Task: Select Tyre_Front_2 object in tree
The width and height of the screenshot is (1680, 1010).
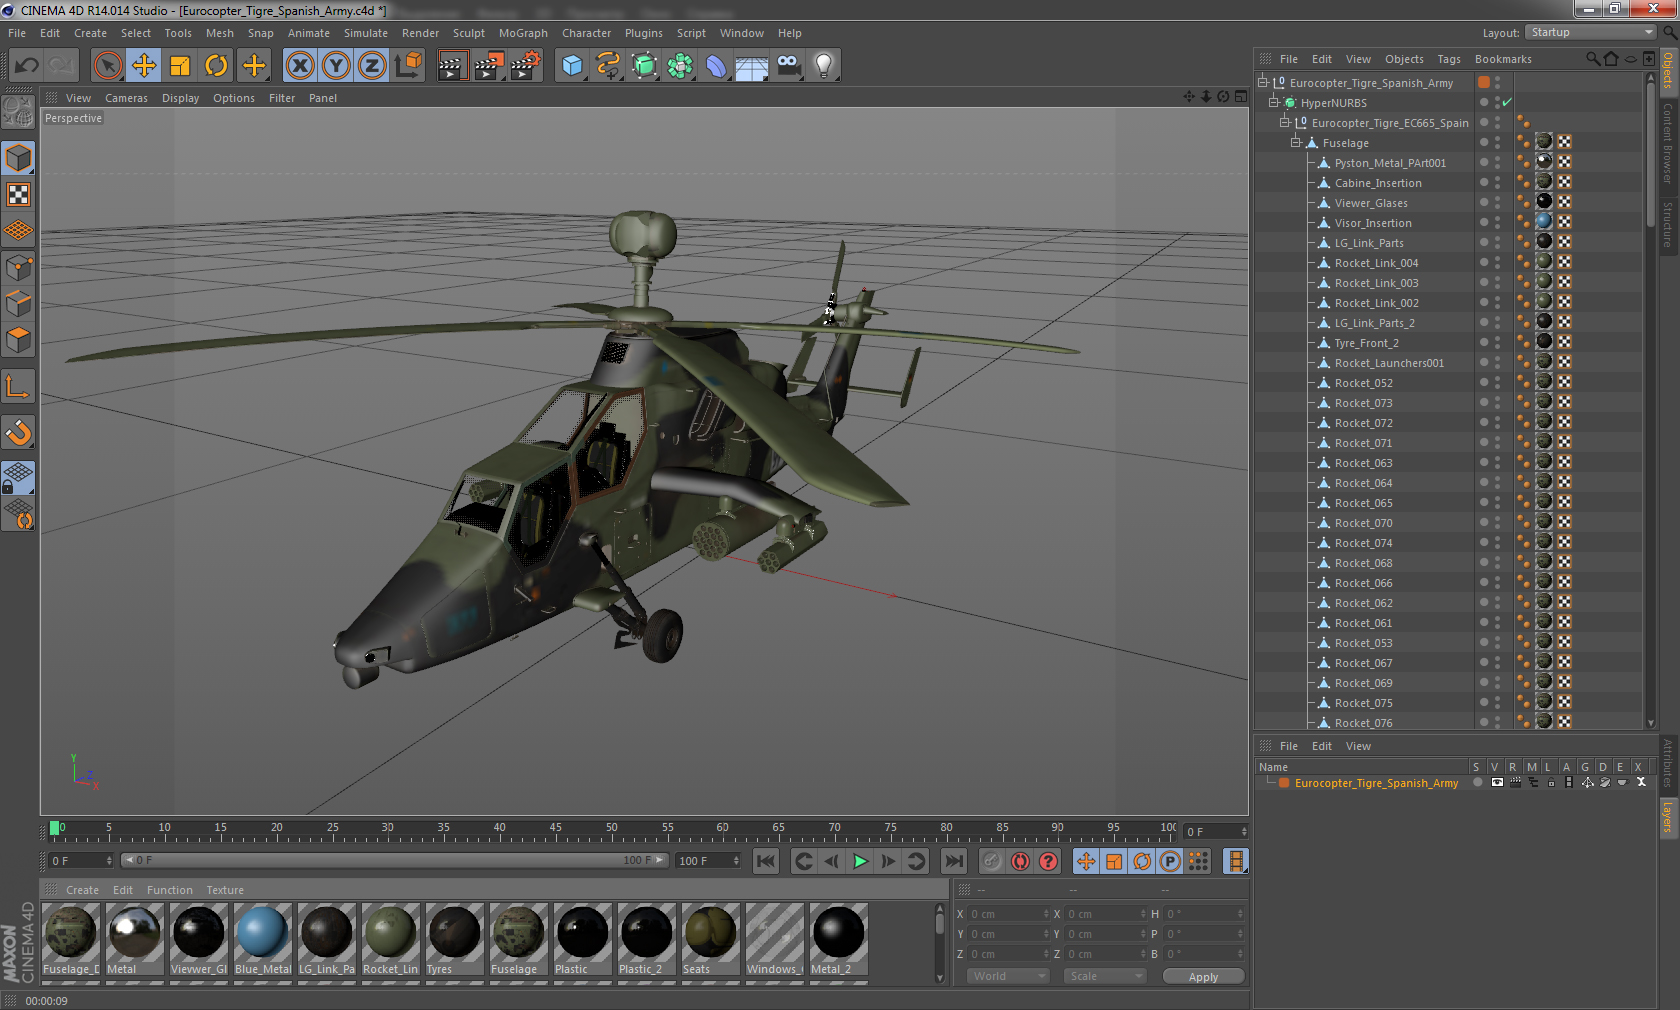Action: (1366, 343)
